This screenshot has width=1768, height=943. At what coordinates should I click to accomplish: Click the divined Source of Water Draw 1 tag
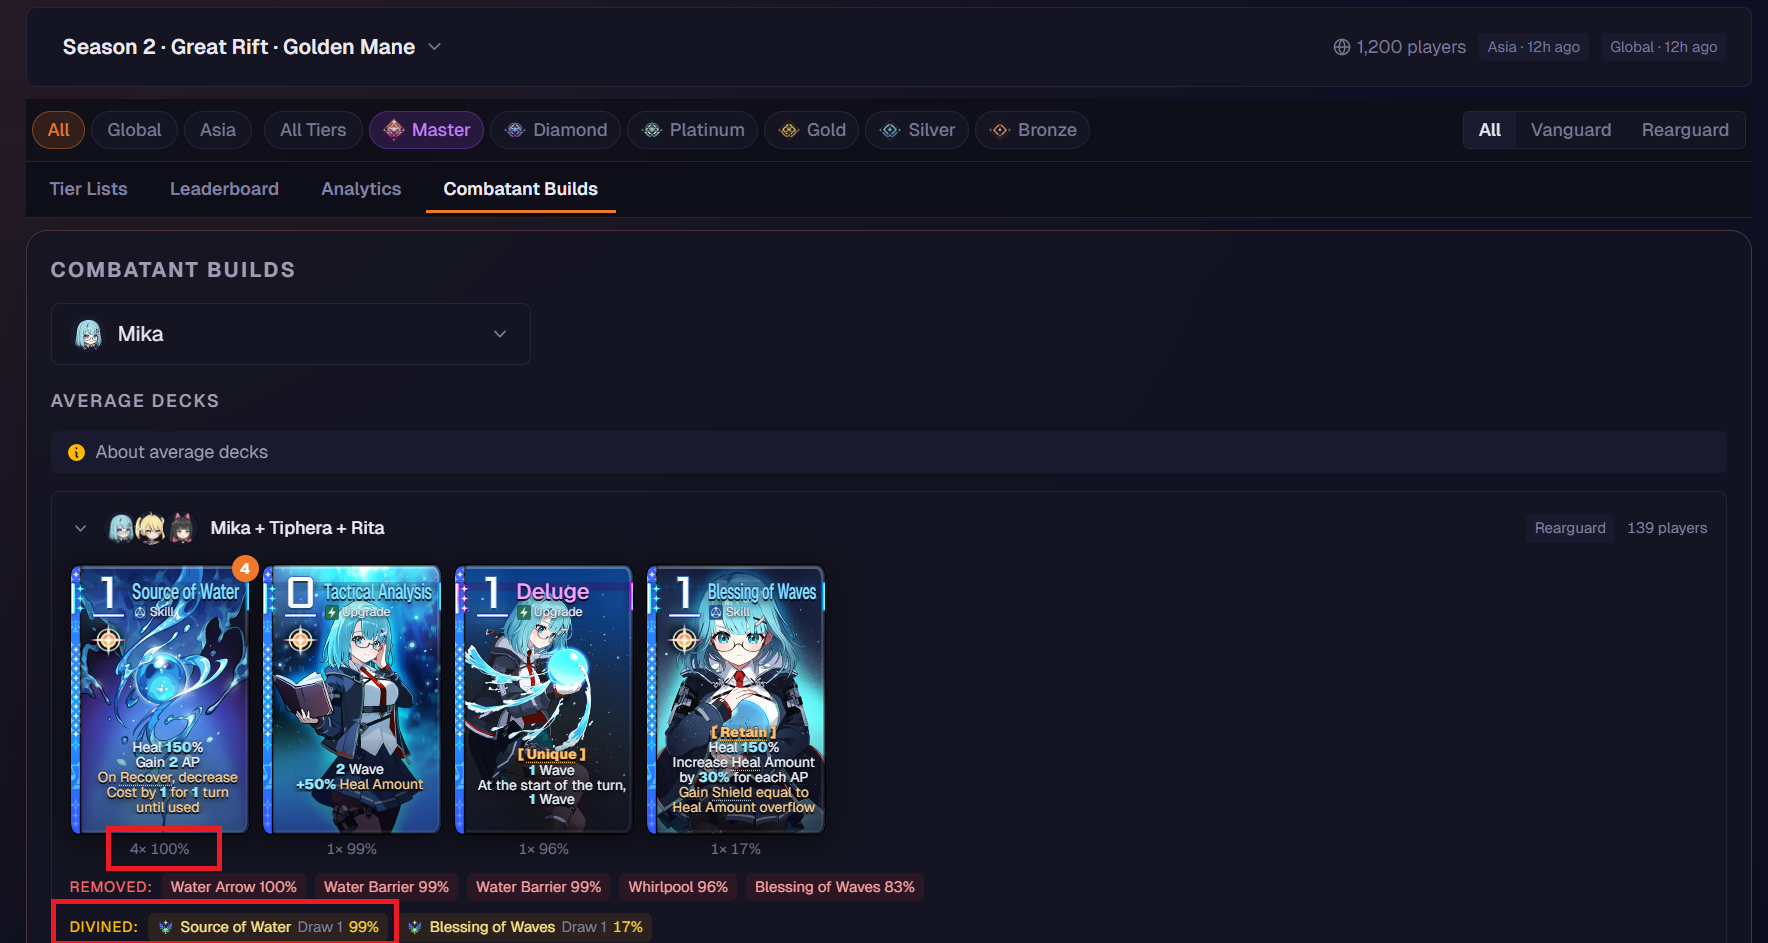[x=268, y=927]
